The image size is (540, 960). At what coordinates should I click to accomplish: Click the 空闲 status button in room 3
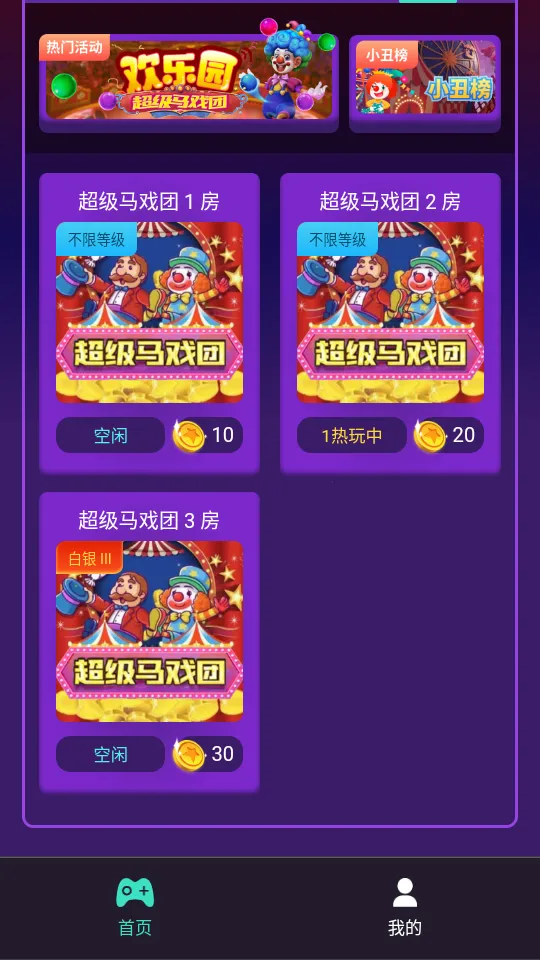110,754
